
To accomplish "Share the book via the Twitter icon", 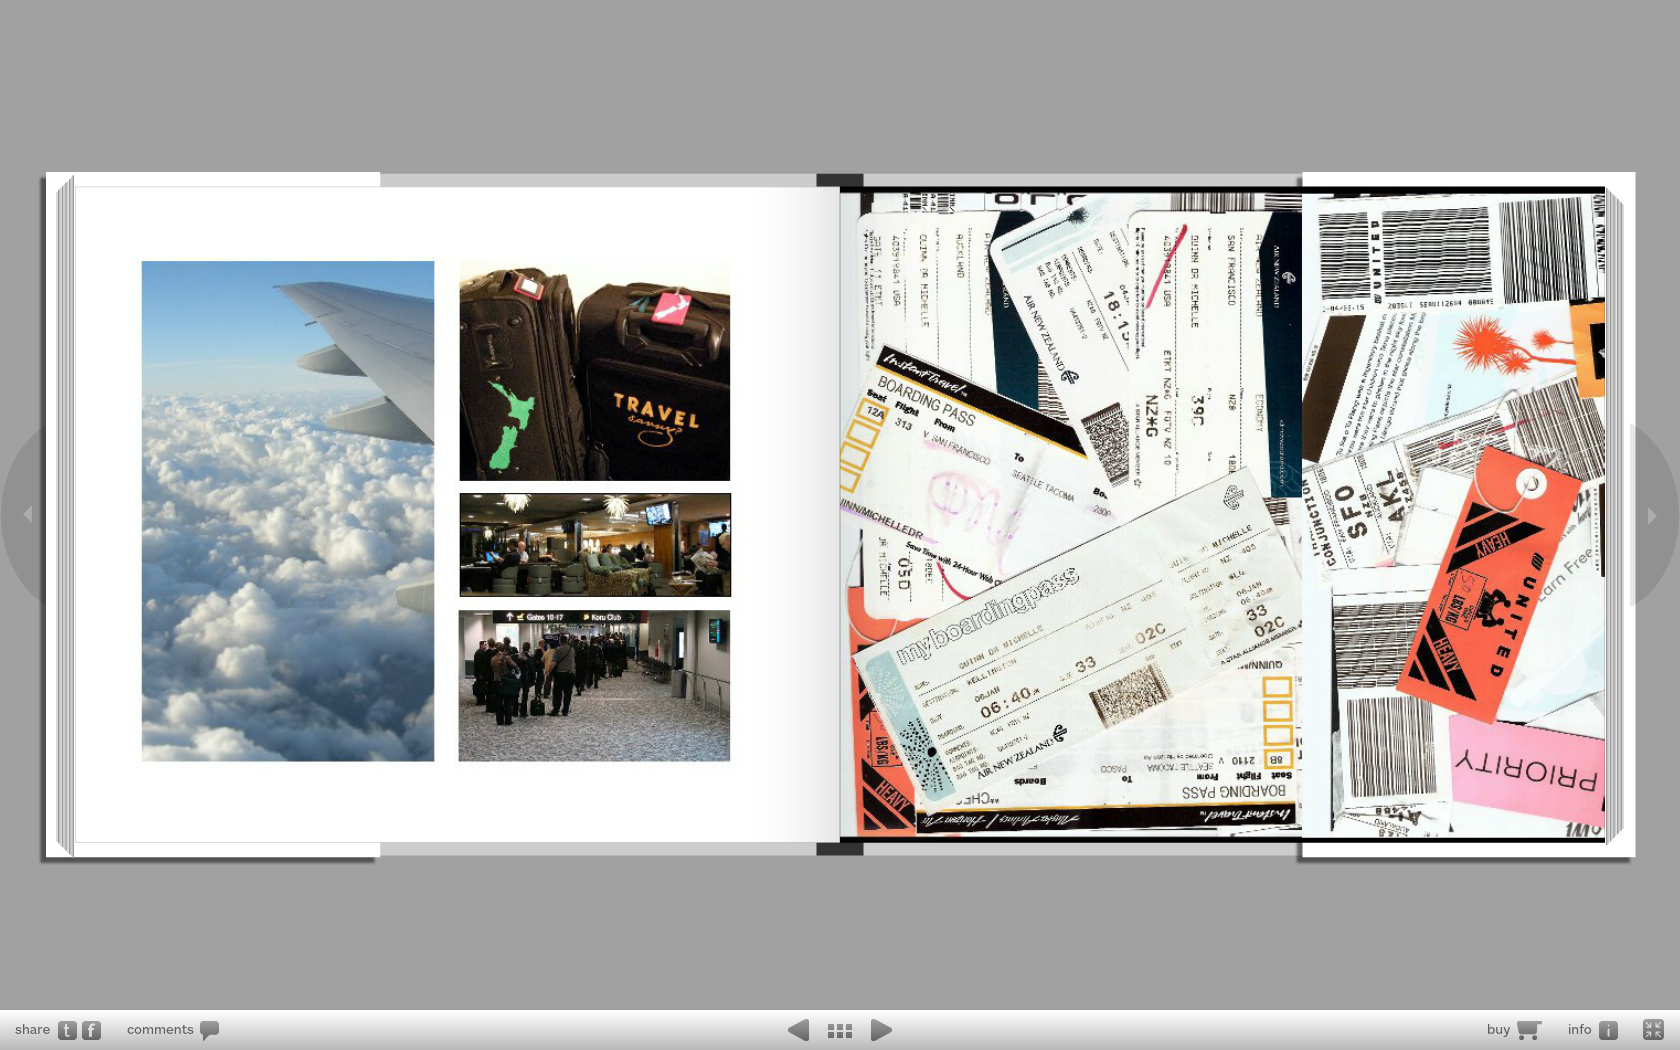I will pyautogui.click(x=67, y=1030).
